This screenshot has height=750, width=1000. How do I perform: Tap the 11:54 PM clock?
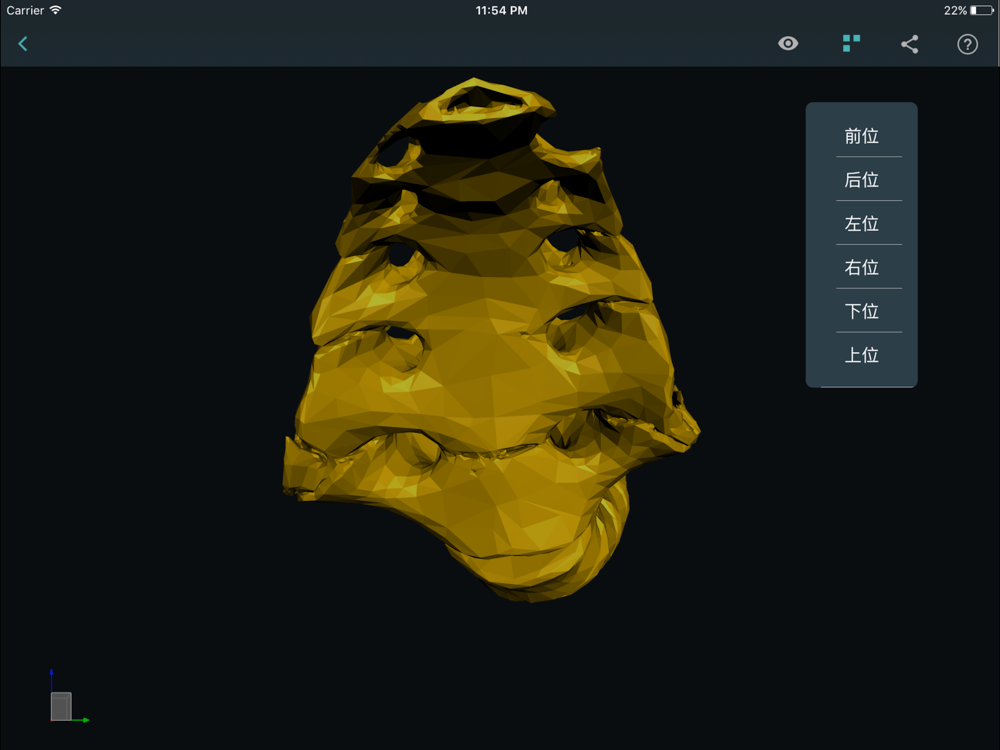(x=501, y=11)
